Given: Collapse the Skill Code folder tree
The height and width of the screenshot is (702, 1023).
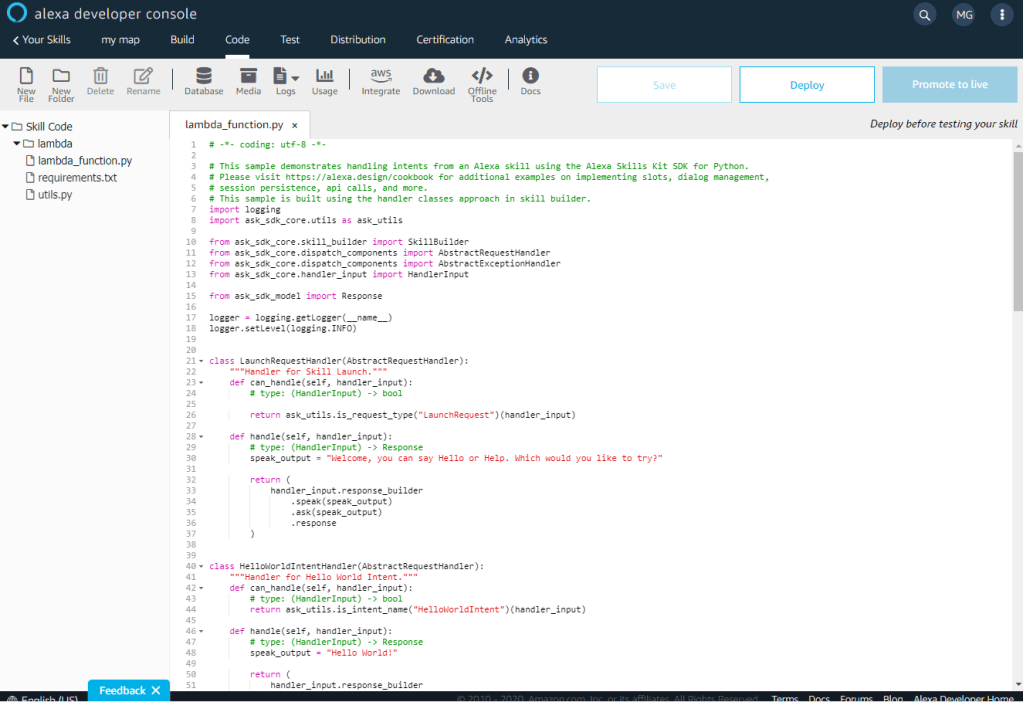Looking at the screenshot, I should (6, 127).
